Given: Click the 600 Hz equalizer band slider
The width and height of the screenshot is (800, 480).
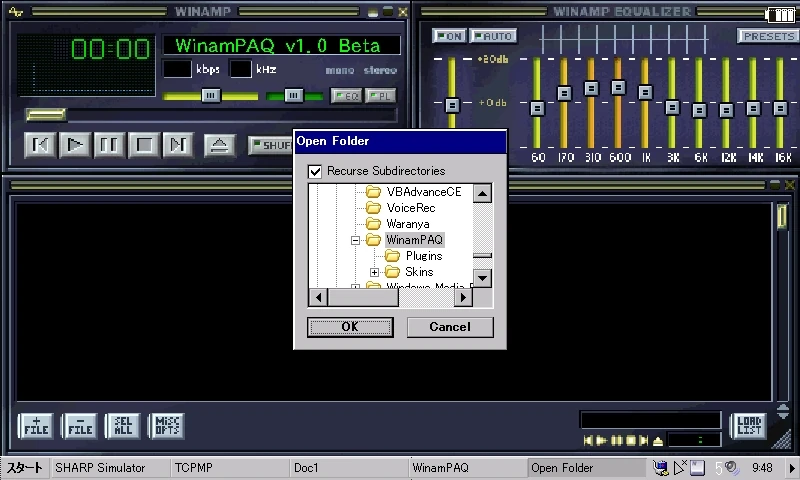Looking at the screenshot, I should pyautogui.click(x=618, y=87).
